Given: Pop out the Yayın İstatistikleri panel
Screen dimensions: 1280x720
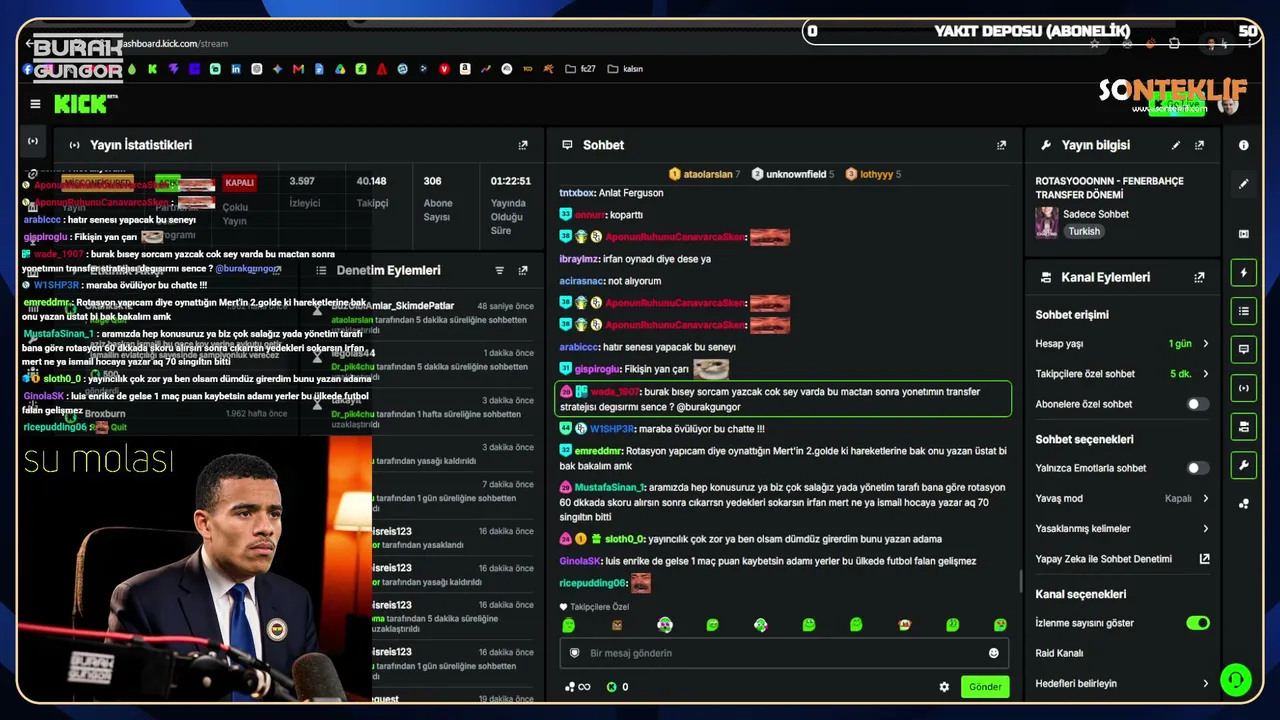Looking at the screenshot, I should (x=523, y=145).
